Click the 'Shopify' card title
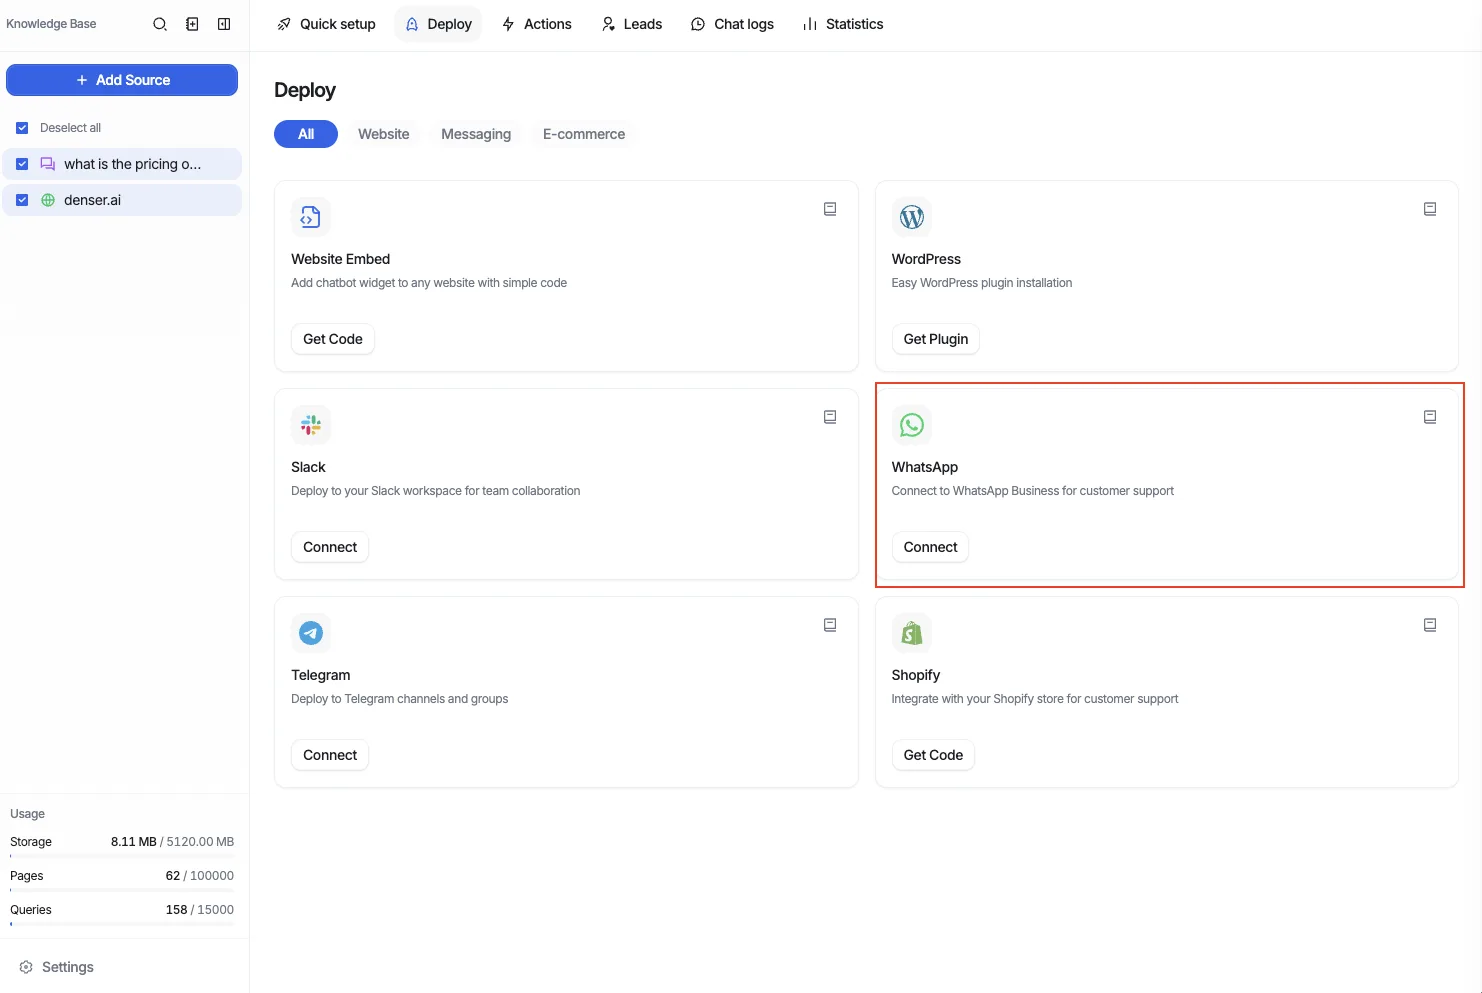The image size is (1482, 993). [x=916, y=675]
